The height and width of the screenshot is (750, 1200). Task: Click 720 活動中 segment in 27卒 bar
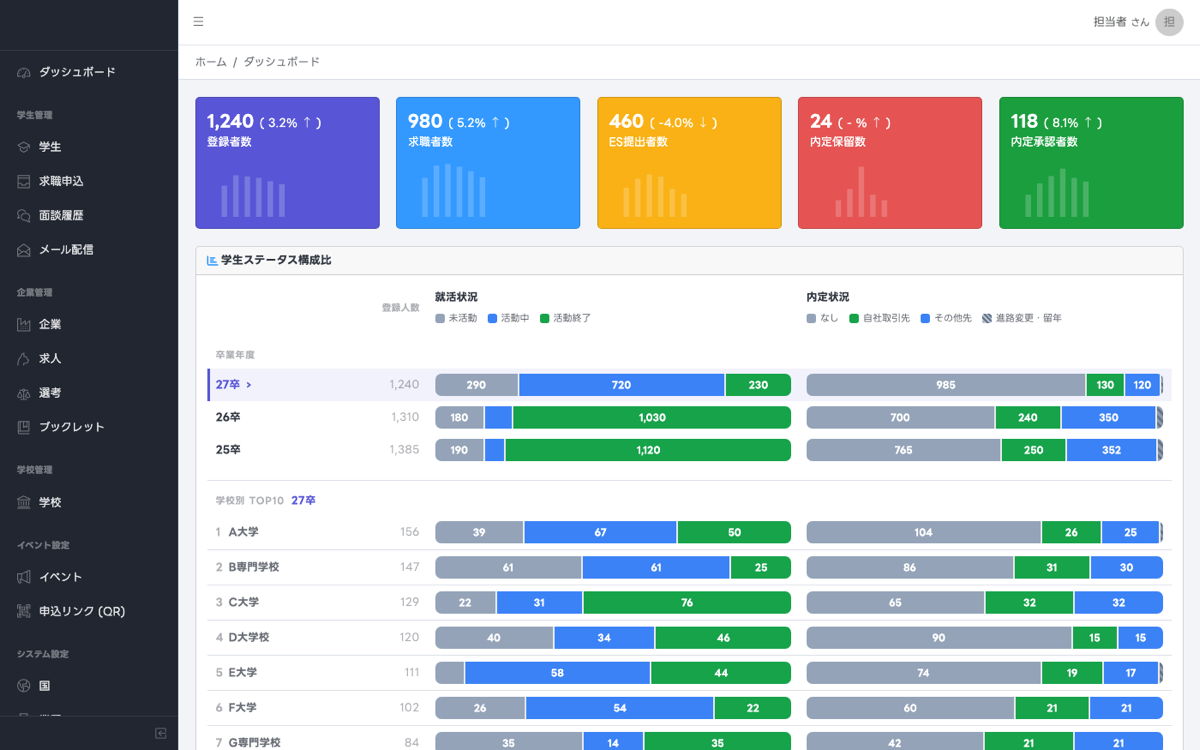[x=621, y=385]
